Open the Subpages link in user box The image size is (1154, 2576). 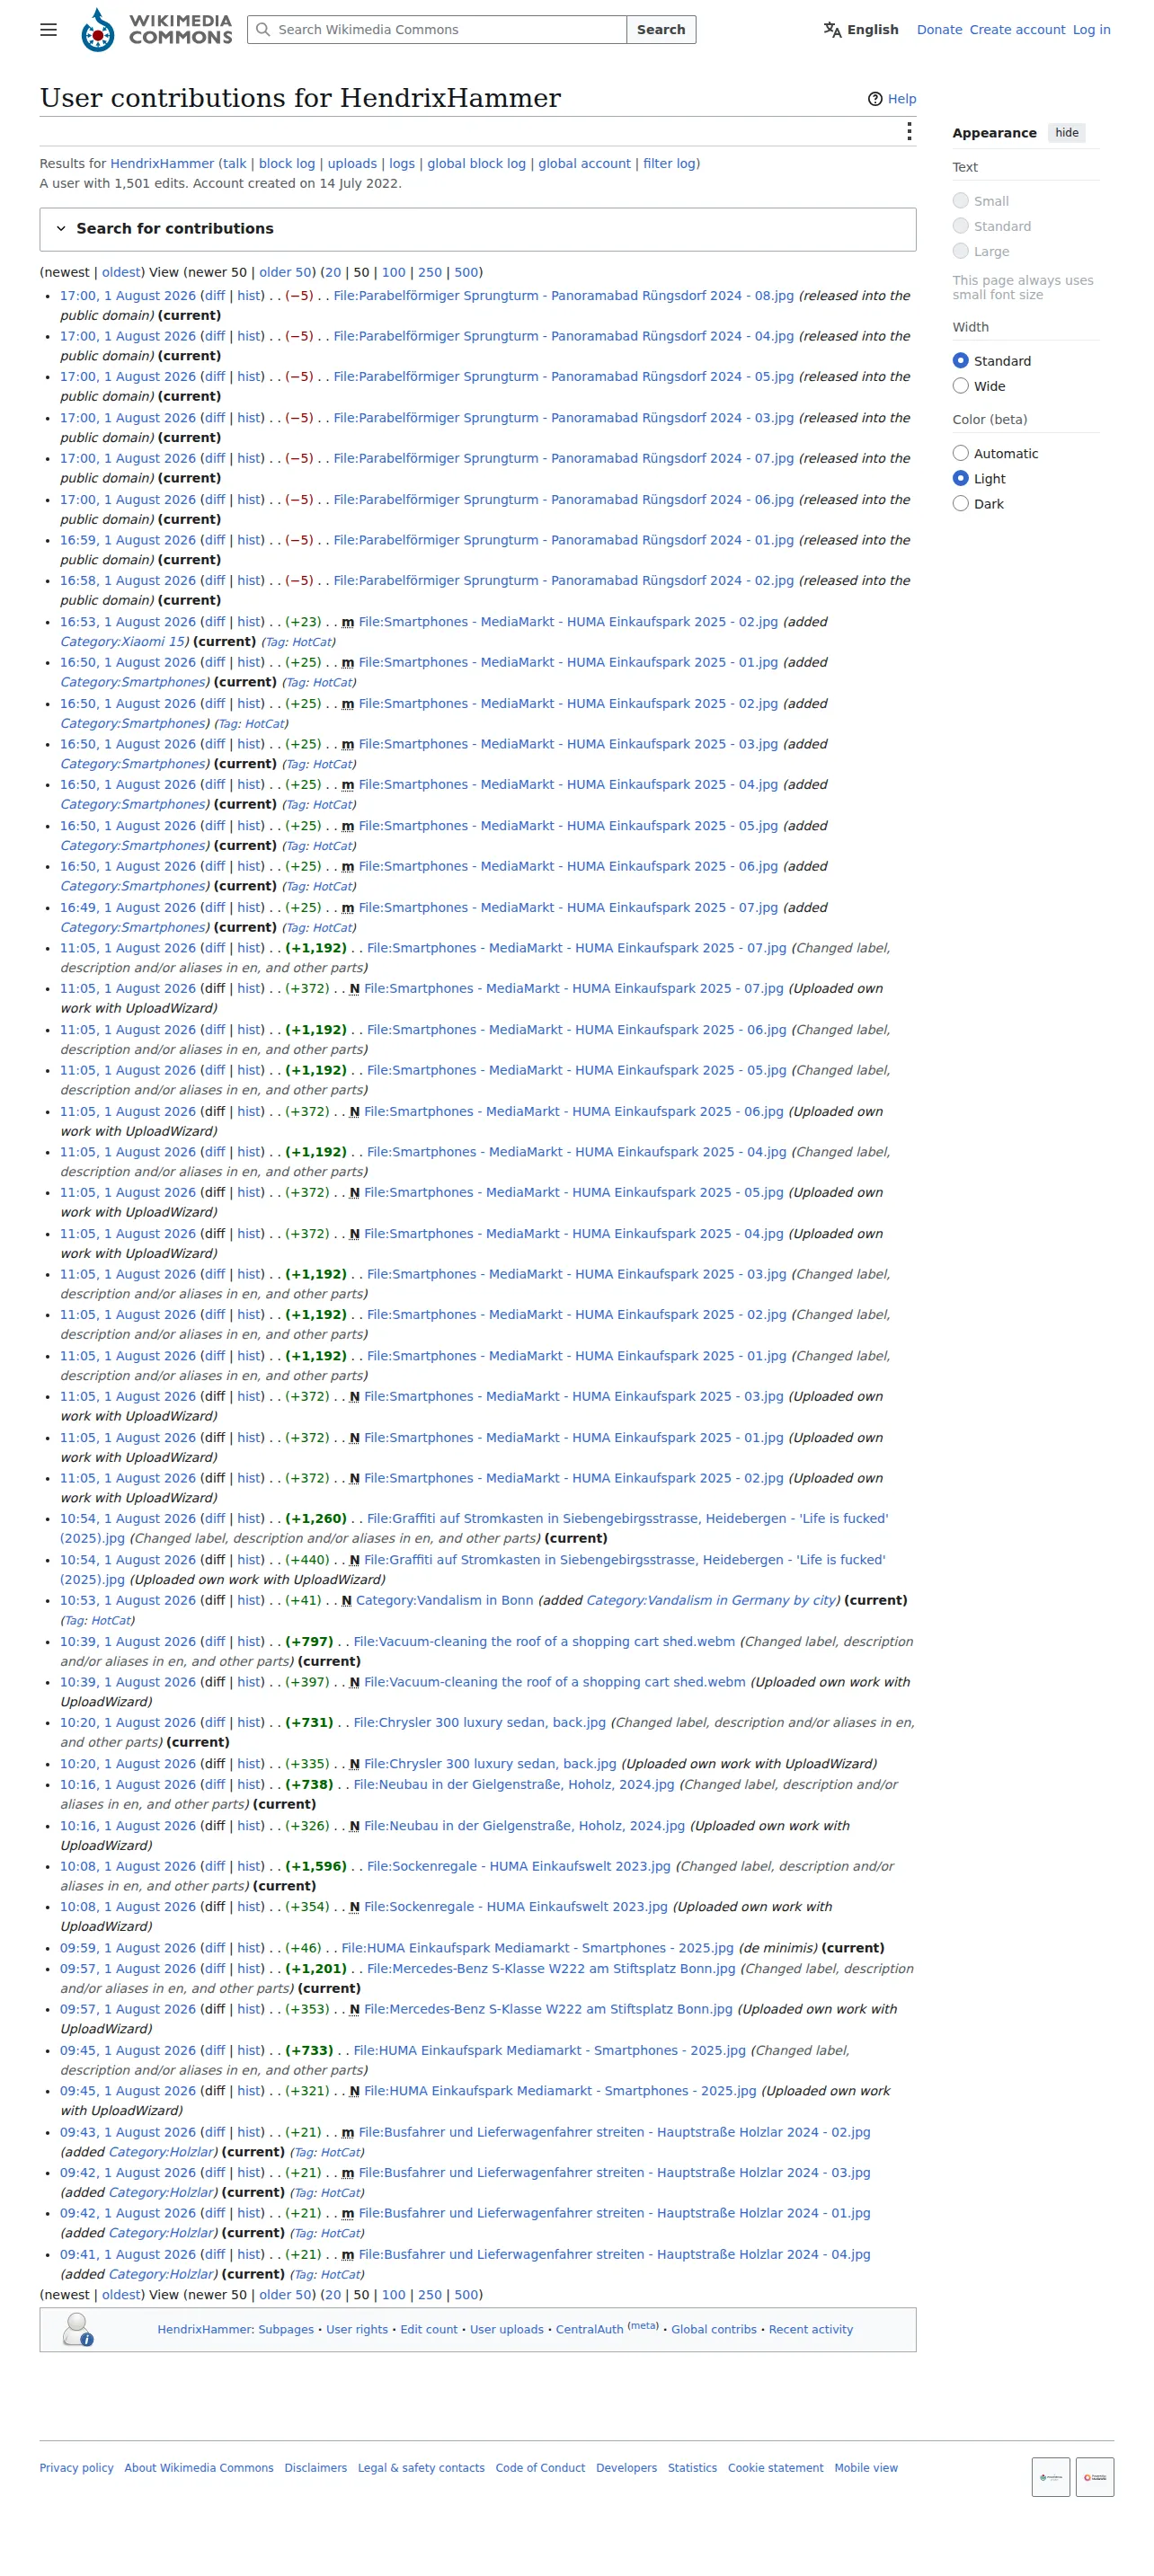285,2330
